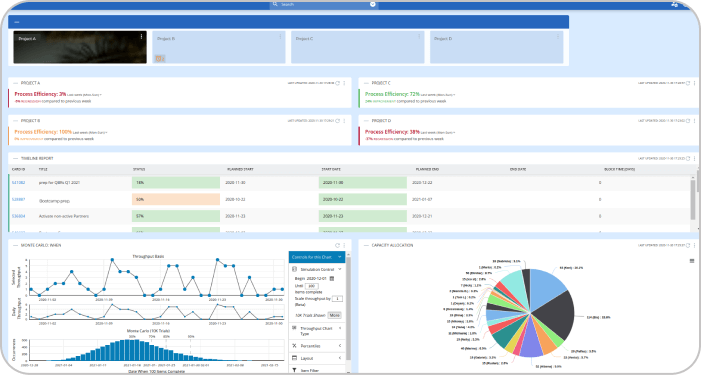Collapse the PROJECT A efficiency widget
This screenshot has width=701, height=375.
pos(16,83)
